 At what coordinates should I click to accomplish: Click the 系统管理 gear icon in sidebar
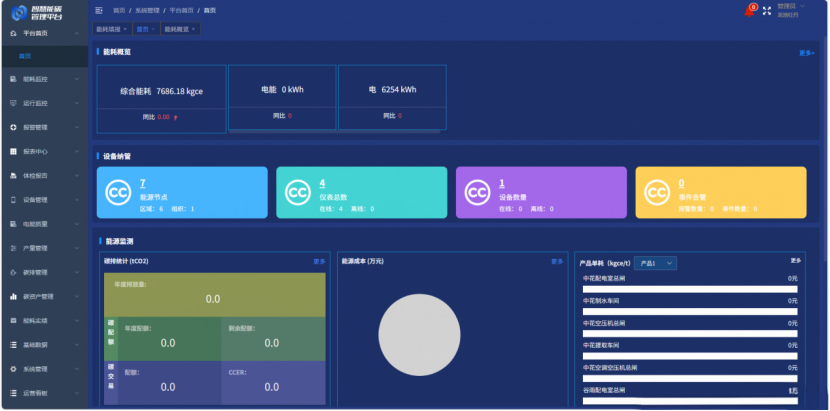coord(12,369)
